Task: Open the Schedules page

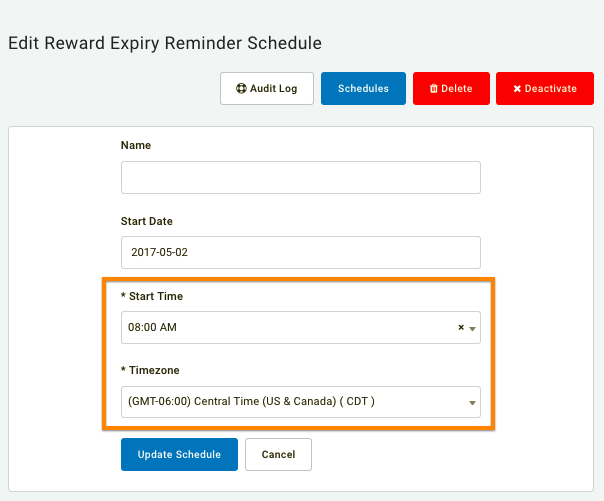Action: tap(363, 89)
